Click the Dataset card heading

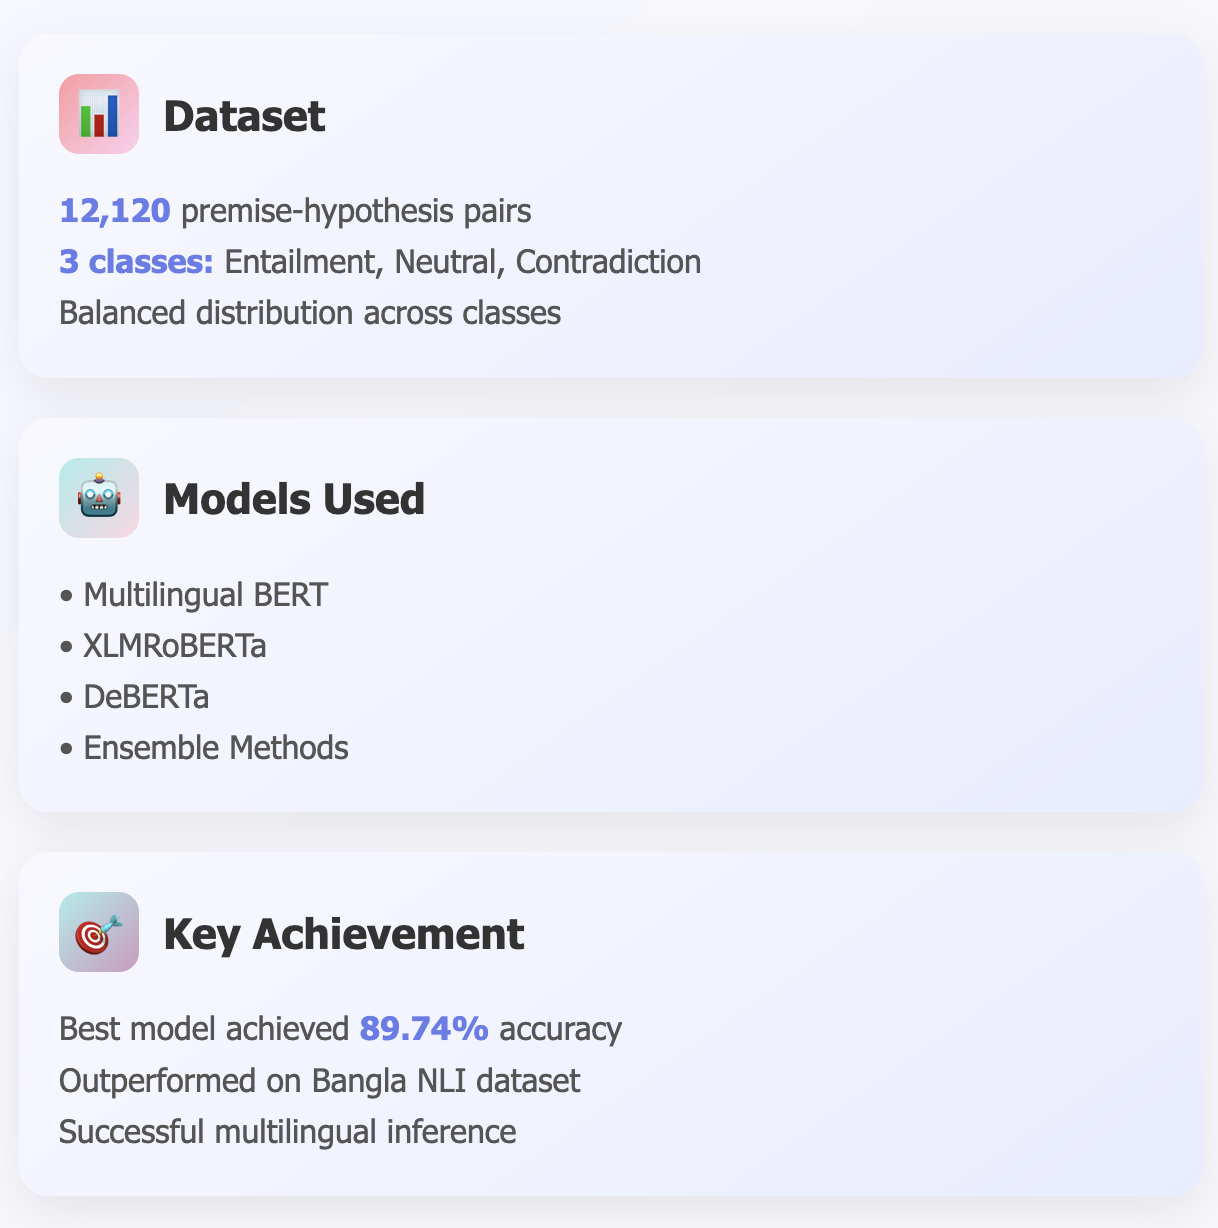click(244, 116)
